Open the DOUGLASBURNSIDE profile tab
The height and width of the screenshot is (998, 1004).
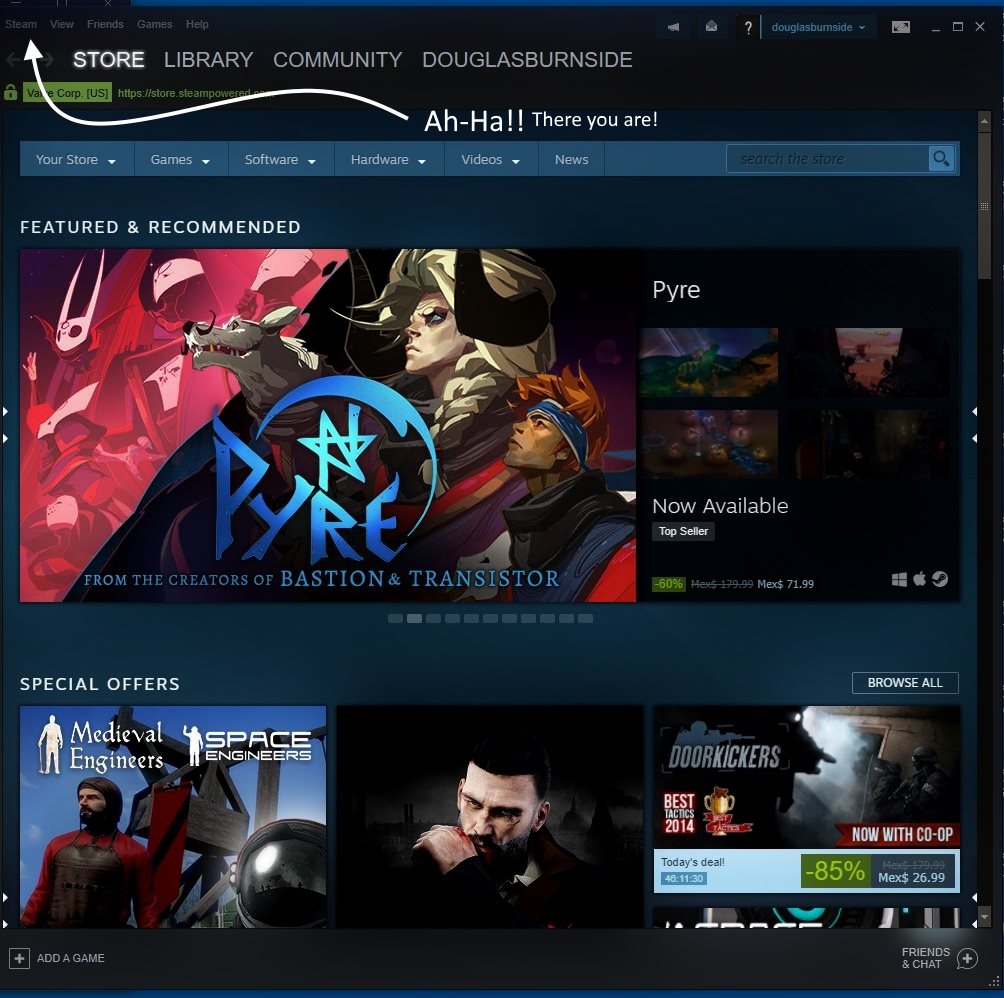527,60
